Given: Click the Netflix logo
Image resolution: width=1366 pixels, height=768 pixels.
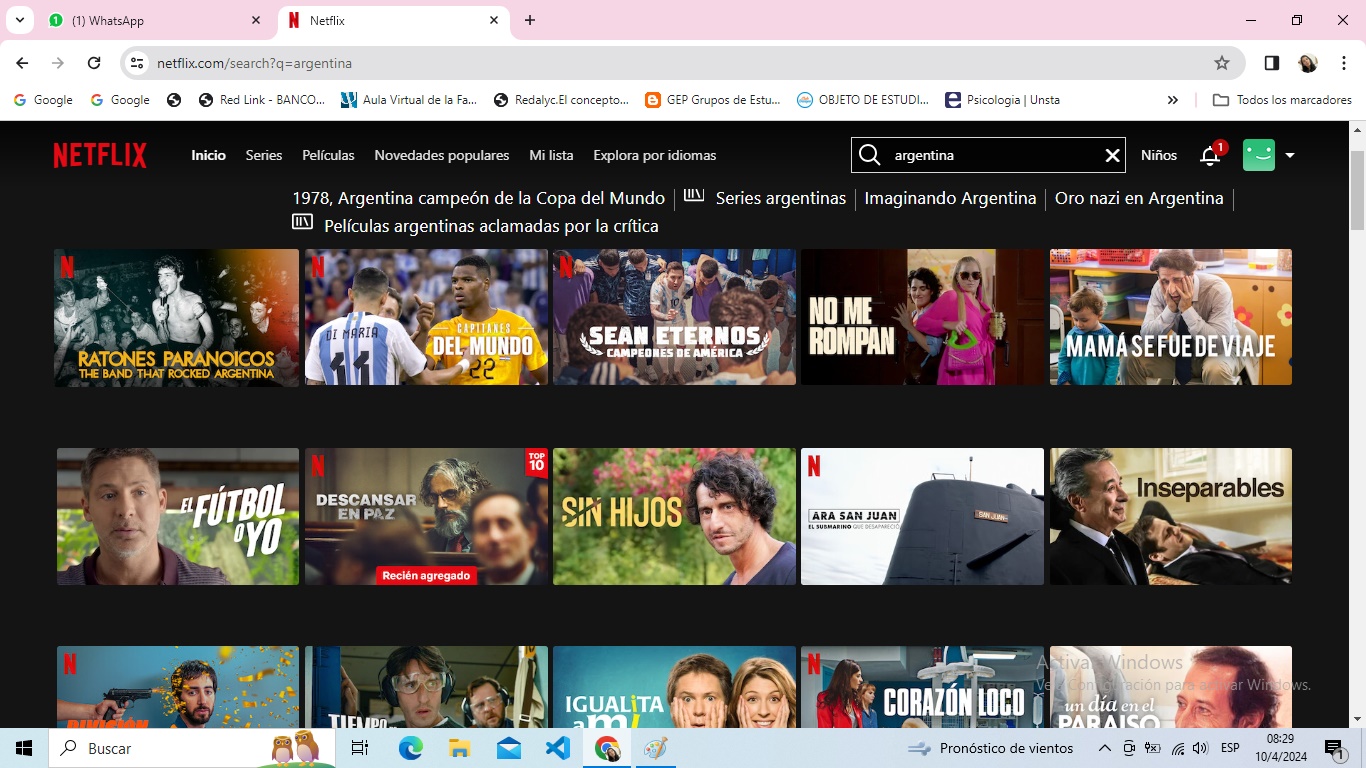Looking at the screenshot, I should coord(100,155).
